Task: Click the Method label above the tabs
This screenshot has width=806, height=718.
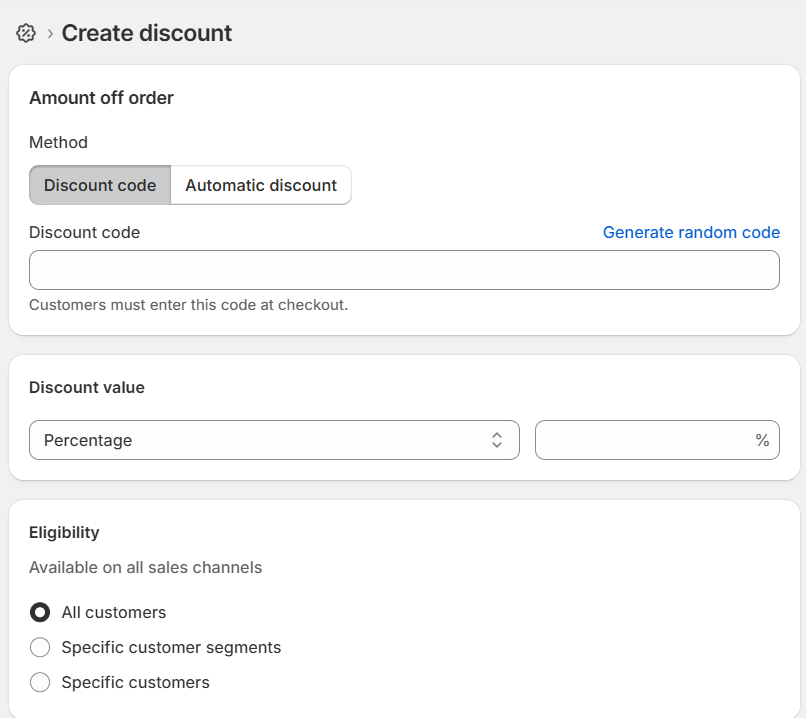Action: pos(58,142)
